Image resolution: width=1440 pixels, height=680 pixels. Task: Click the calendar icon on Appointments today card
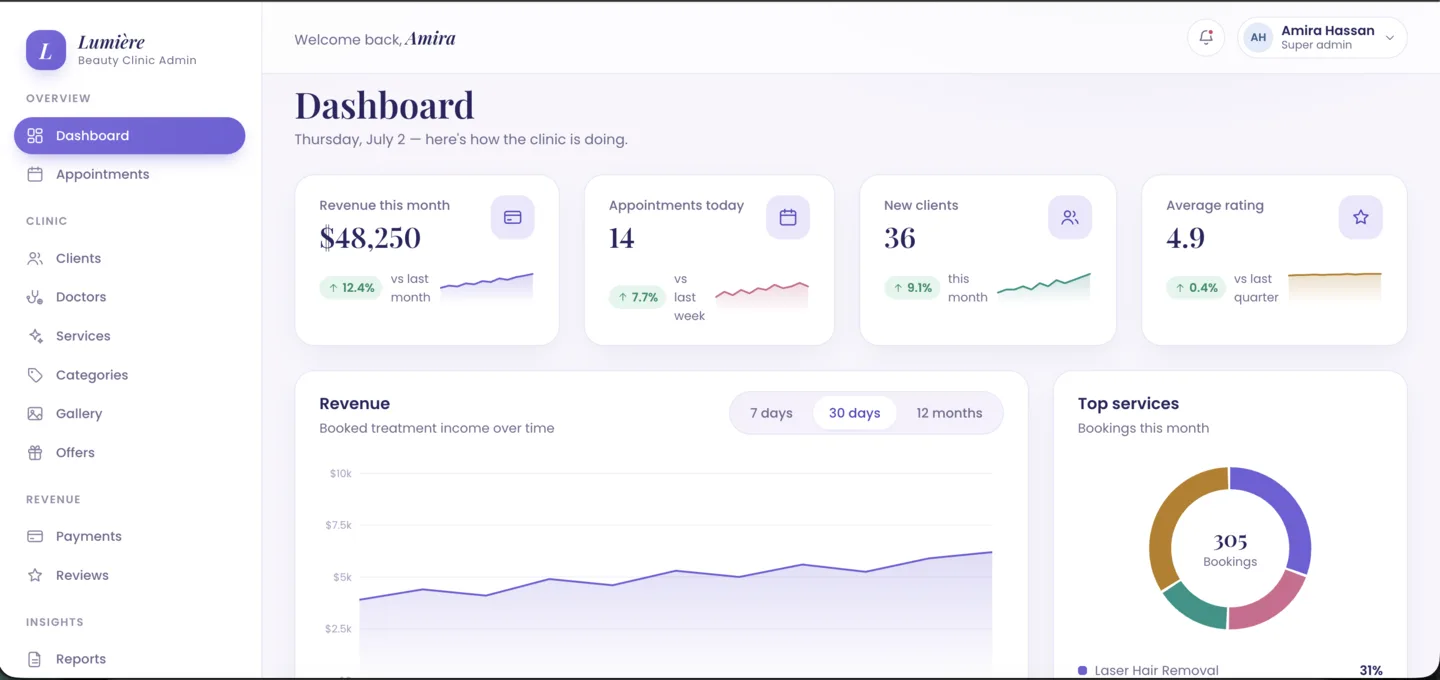coord(788,217)
